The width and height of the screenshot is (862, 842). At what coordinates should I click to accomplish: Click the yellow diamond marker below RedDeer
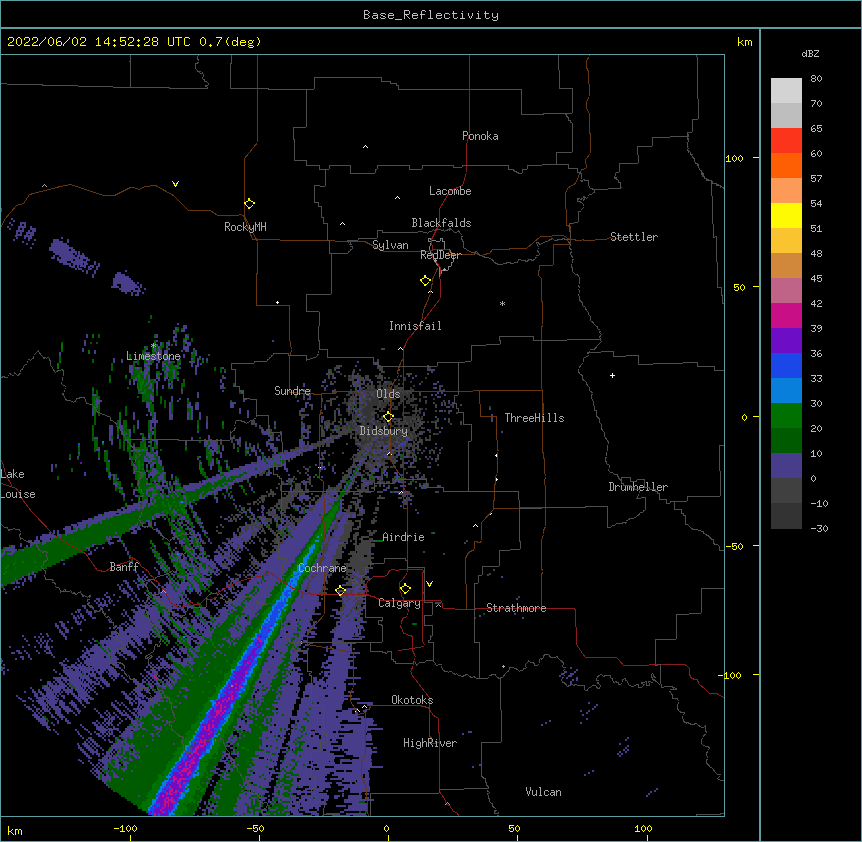426,281
